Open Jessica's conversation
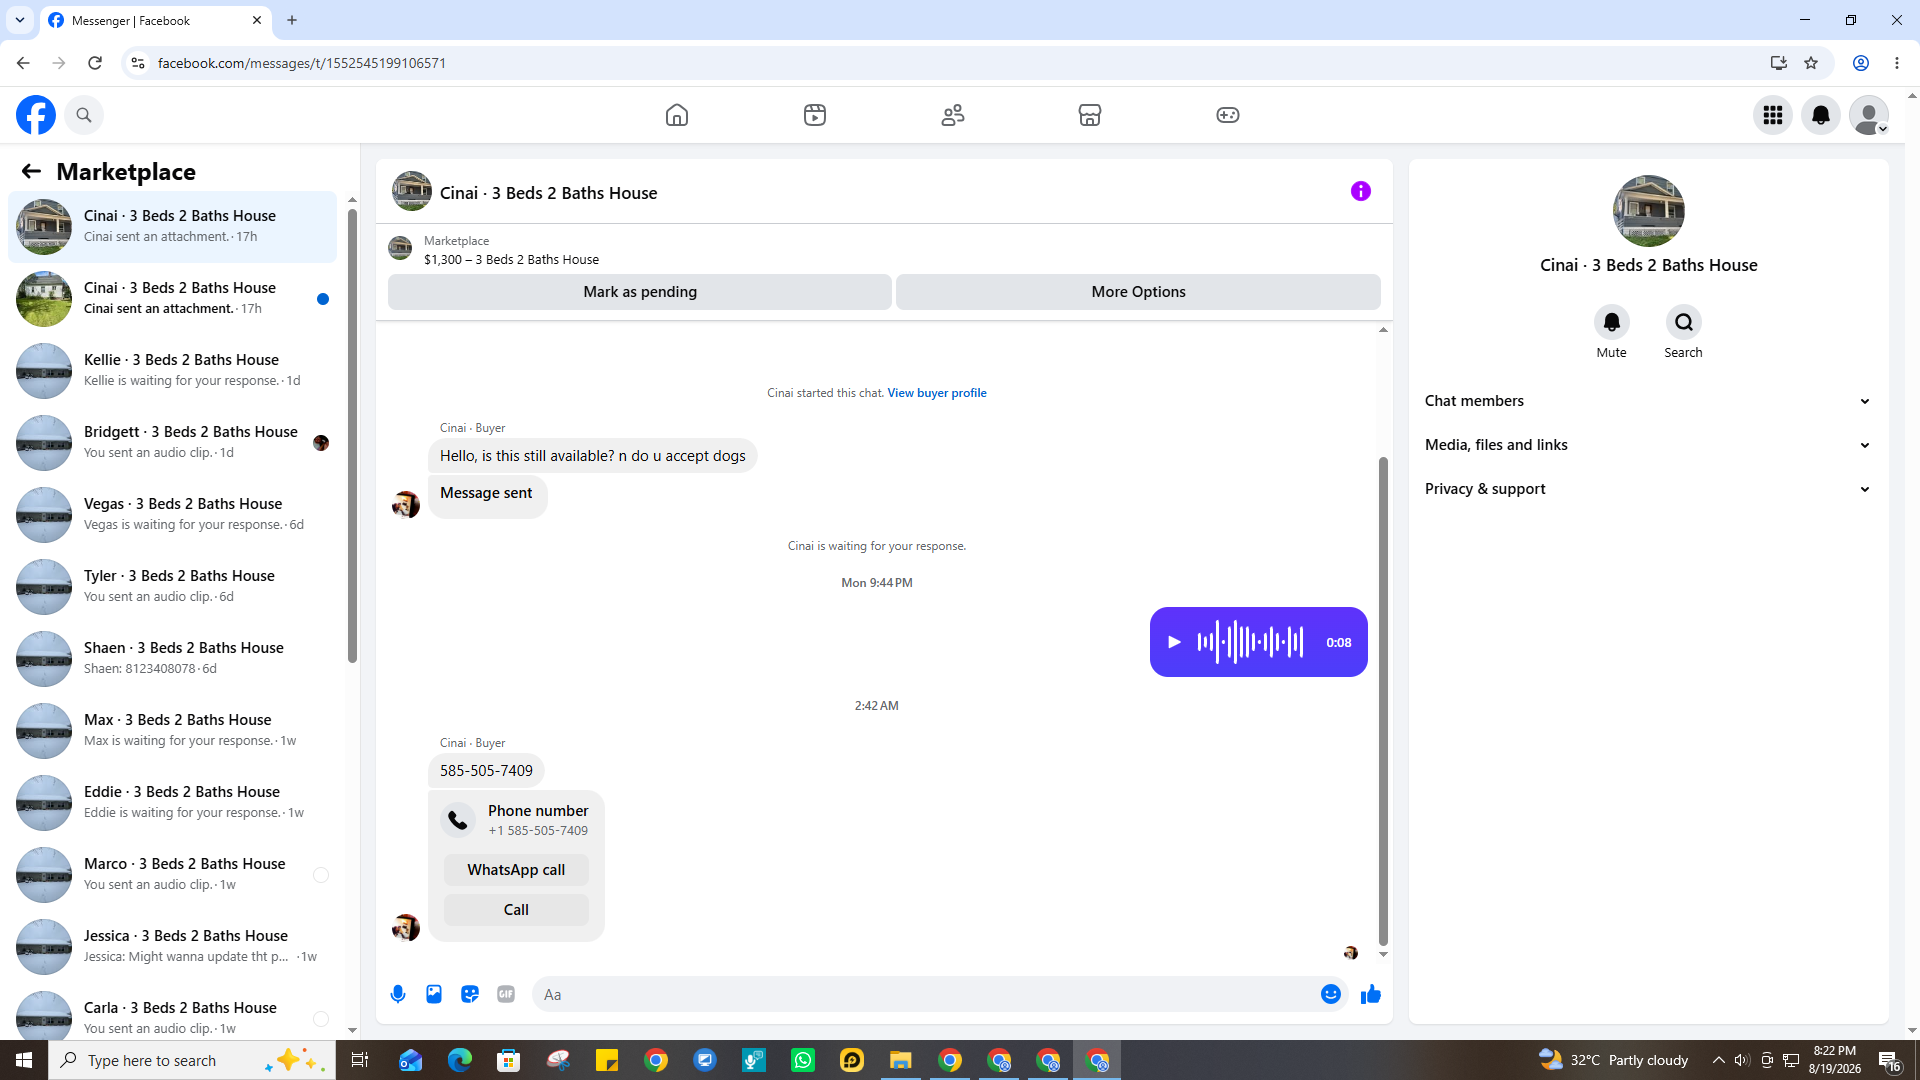The width and height of the screenshot is (1920, 1080). [x=173, y=947]
